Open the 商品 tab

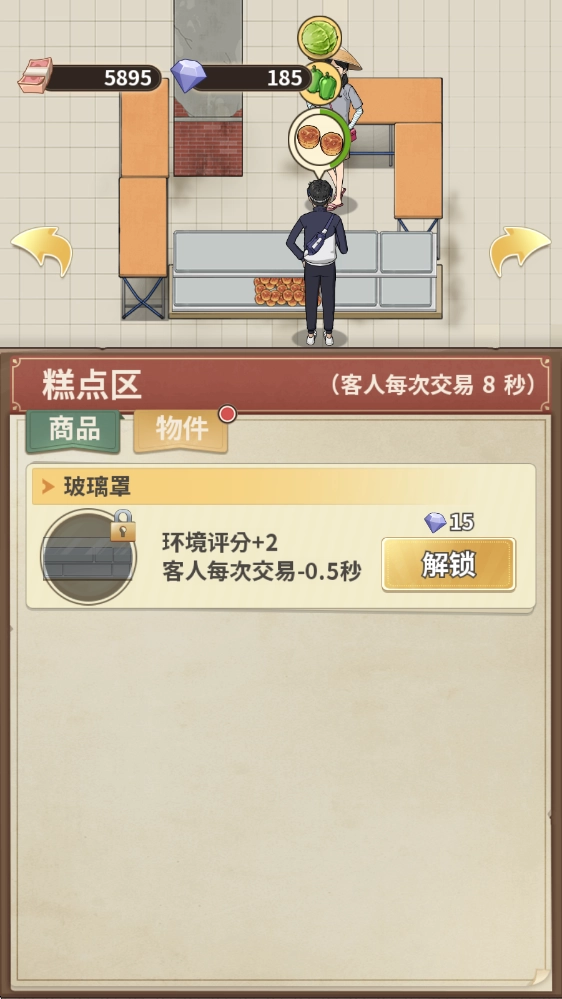click(74, 431)
